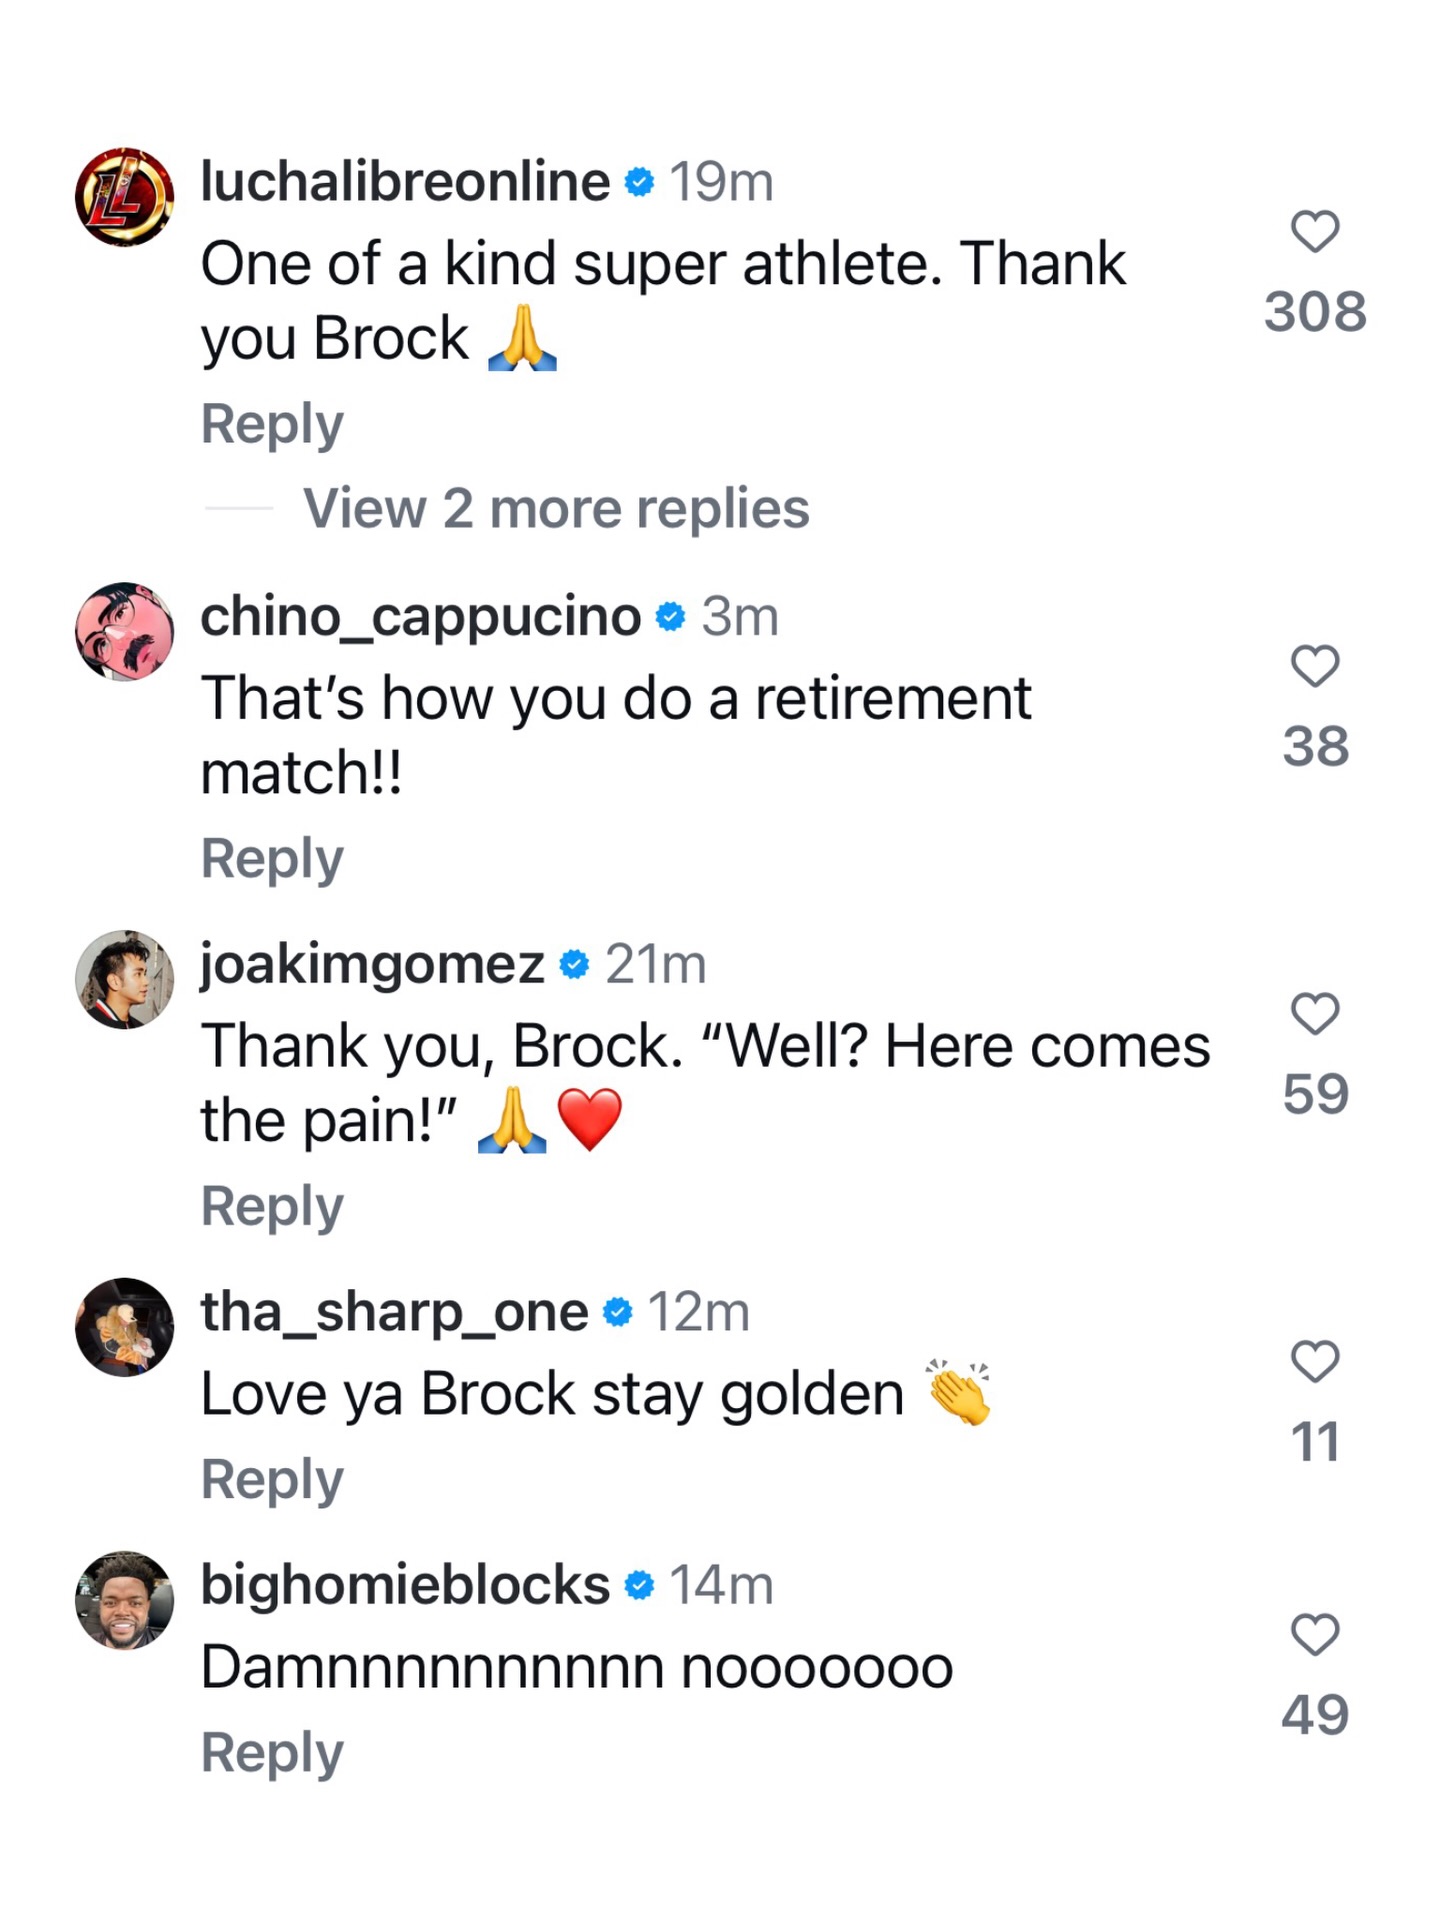Reply to joakimgomez's comment
1440x1920 pixels.
pyautogui.click(x=272, y=1206)
